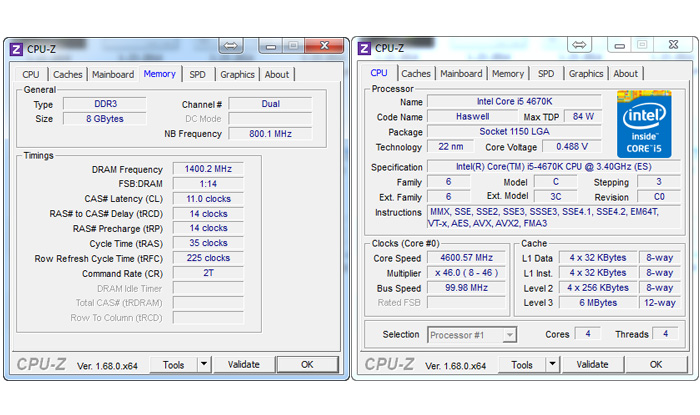Click Tools button in right window
Screen dimensions: 700x415
click(522, 365)
